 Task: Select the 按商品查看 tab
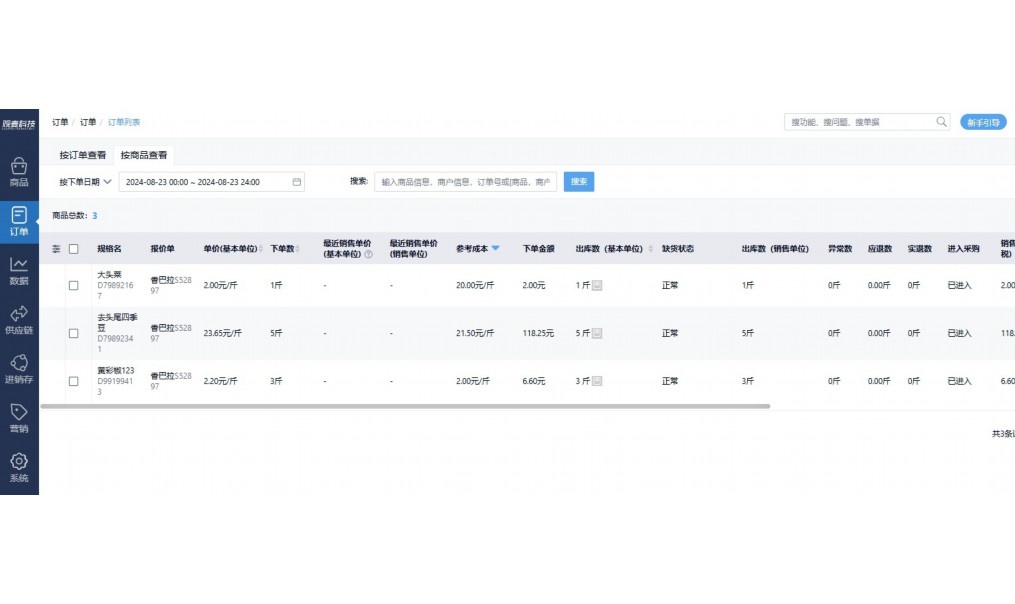pyautogui.click(x=144, y=155)
